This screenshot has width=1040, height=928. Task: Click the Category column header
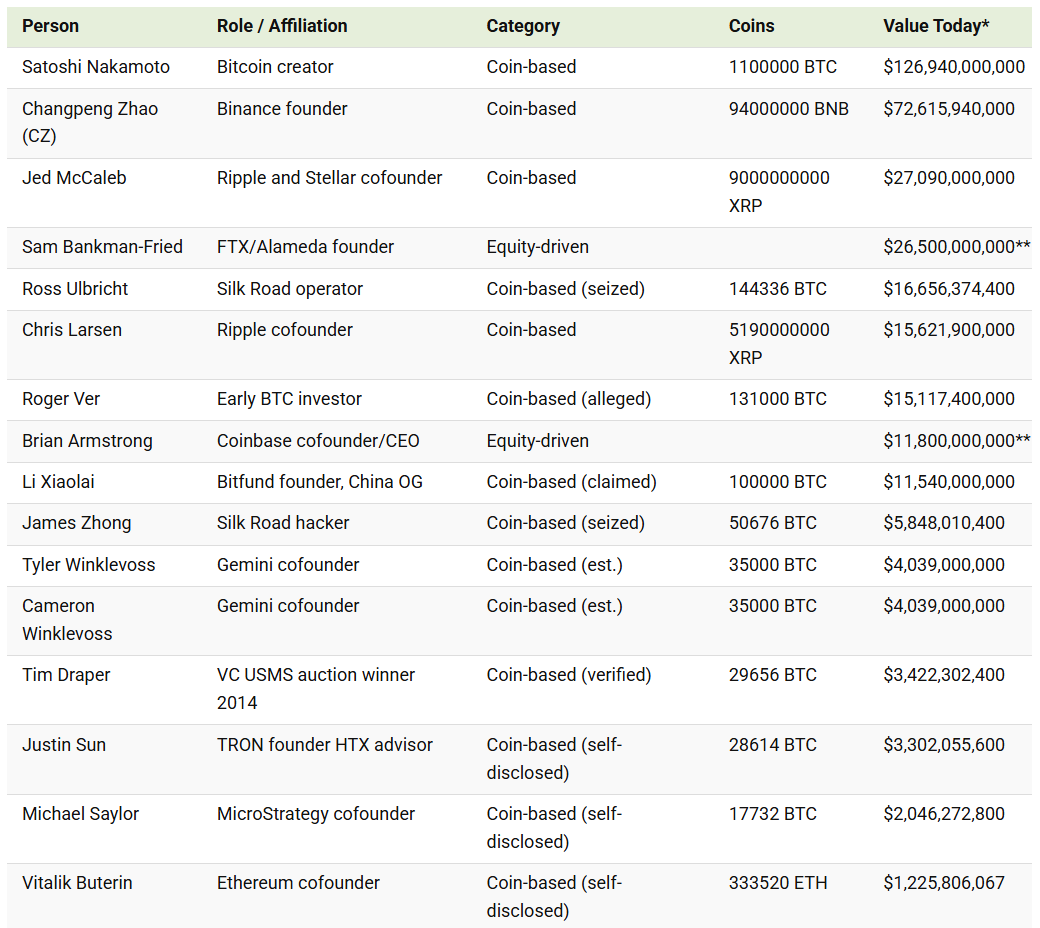(523, 26)
